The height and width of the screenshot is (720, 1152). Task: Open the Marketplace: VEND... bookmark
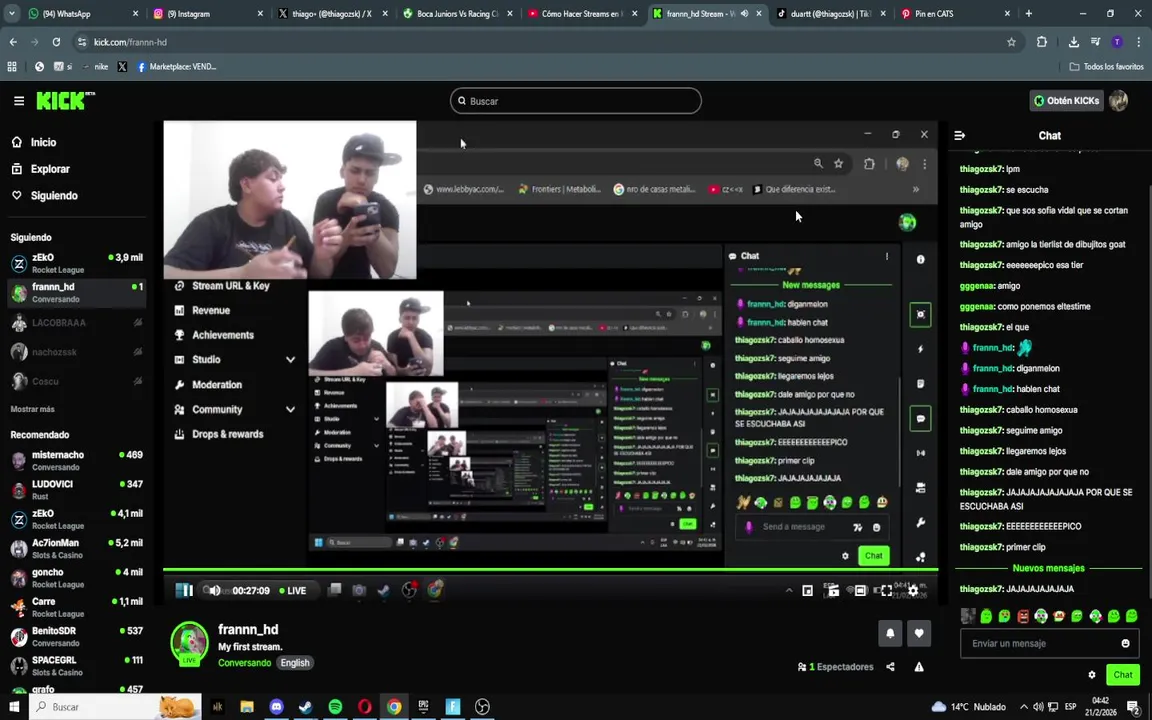coord(176,66)
